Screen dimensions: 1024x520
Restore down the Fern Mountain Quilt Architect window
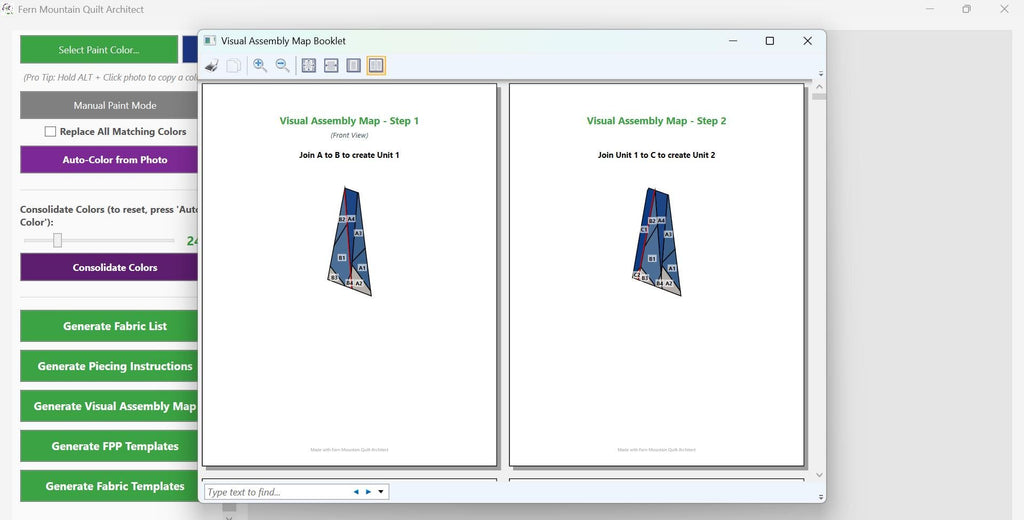point(967,9)
